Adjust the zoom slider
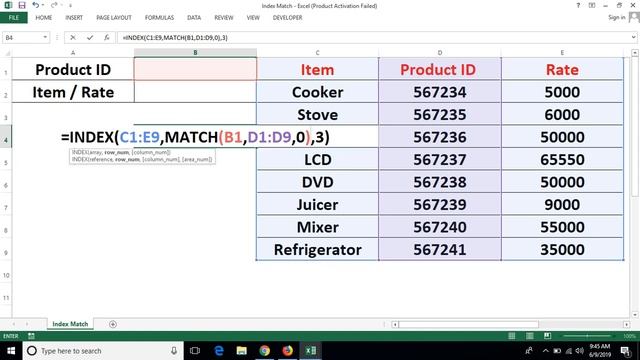Viewport: 640px width, 360px height. 587,336
